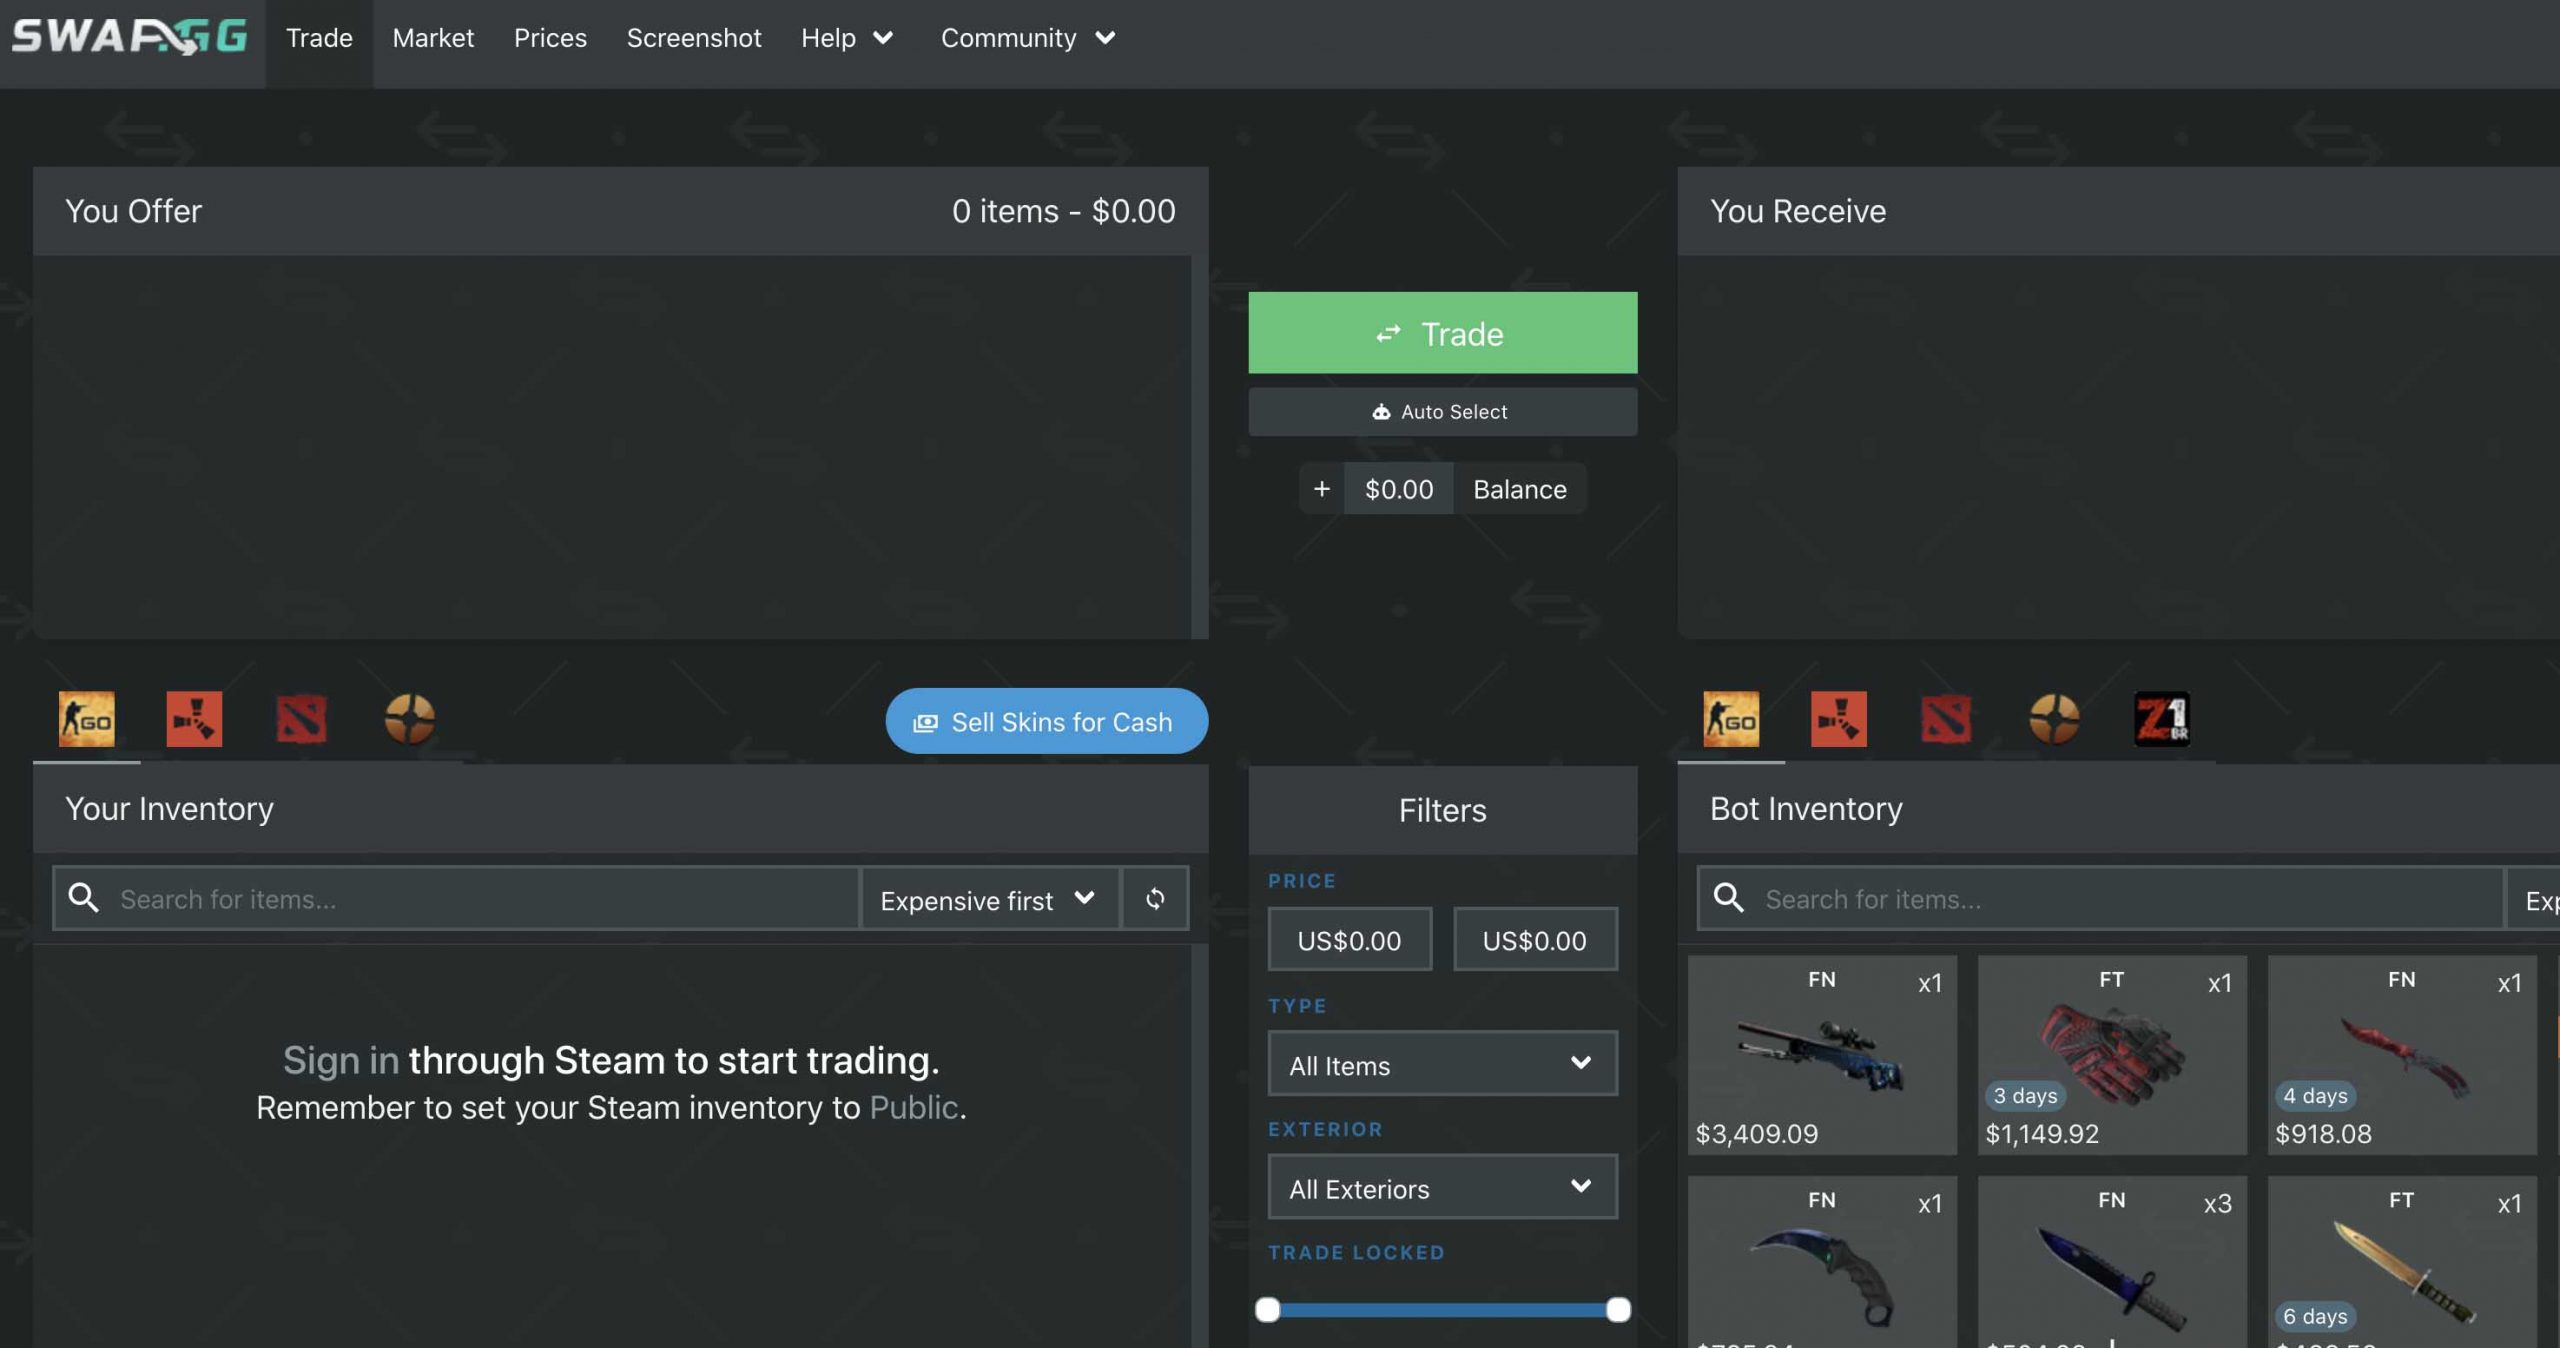2560x1348 pixels.
Task: Click the left trade locked slider handle
Action: pyautogui.click(x=1267, y=1309)
